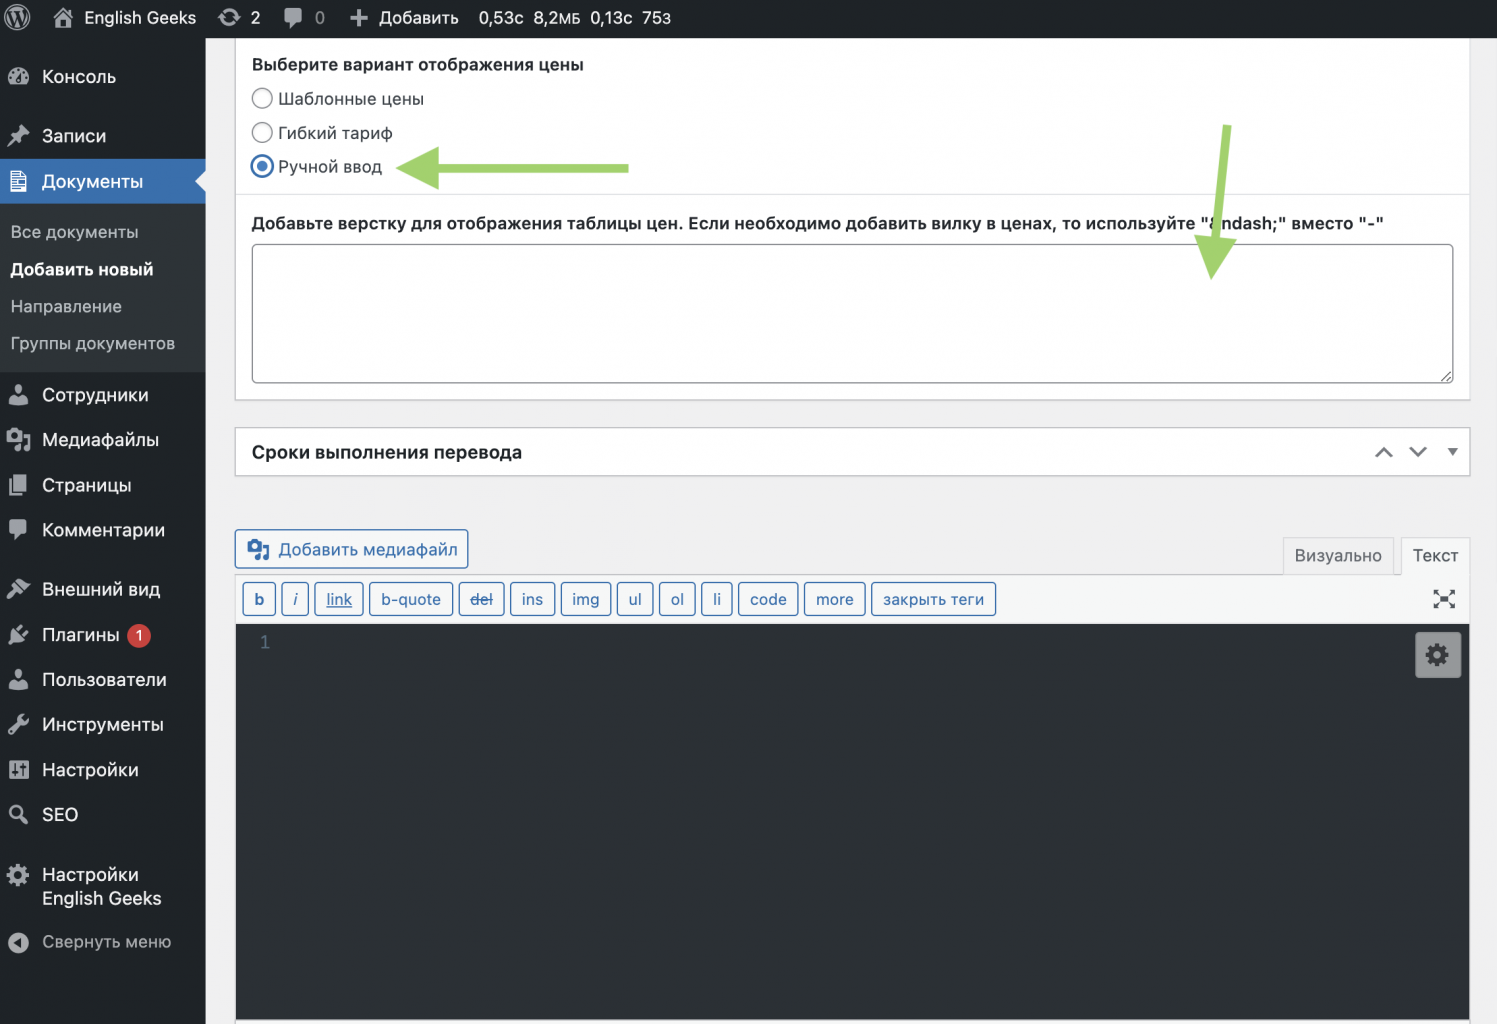The width and height of the screenshot is (1497, 1024).
Task: Click the Пользователи user icon
Action: (x=18, y=680)
